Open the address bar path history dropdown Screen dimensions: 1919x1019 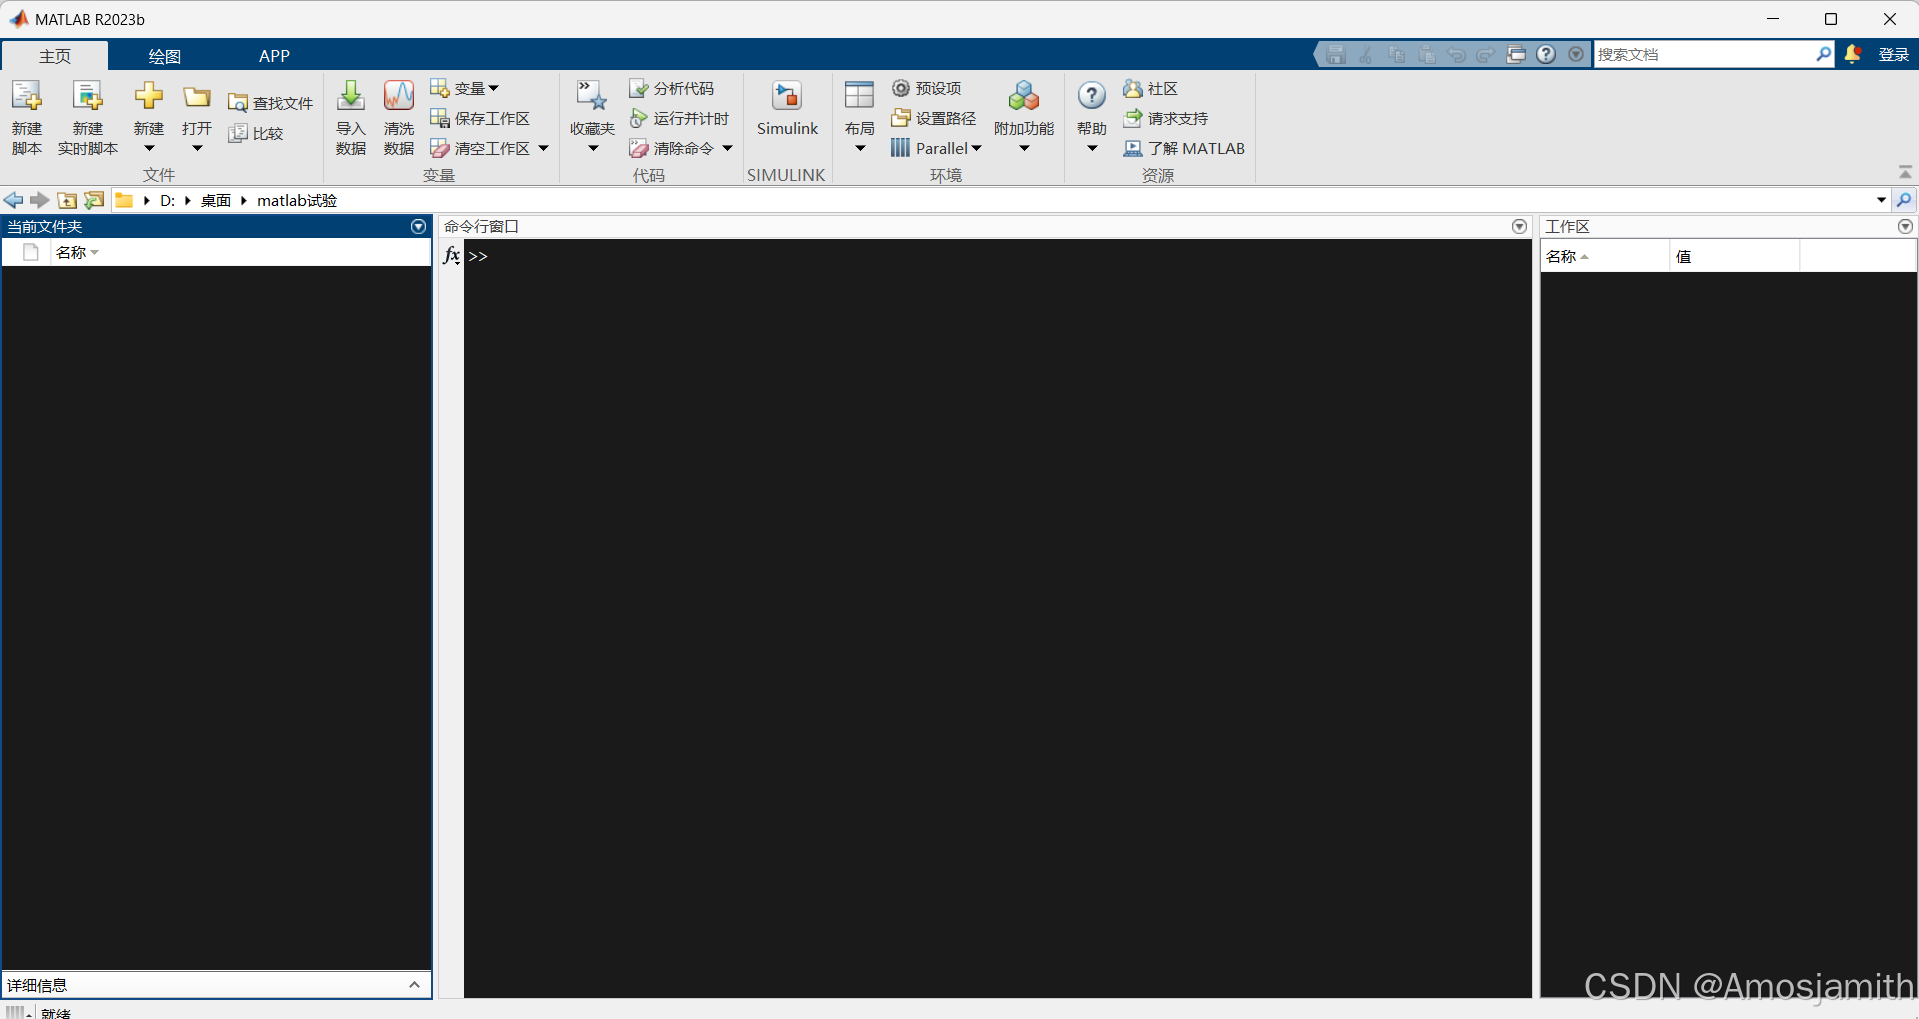[1881, 200]
